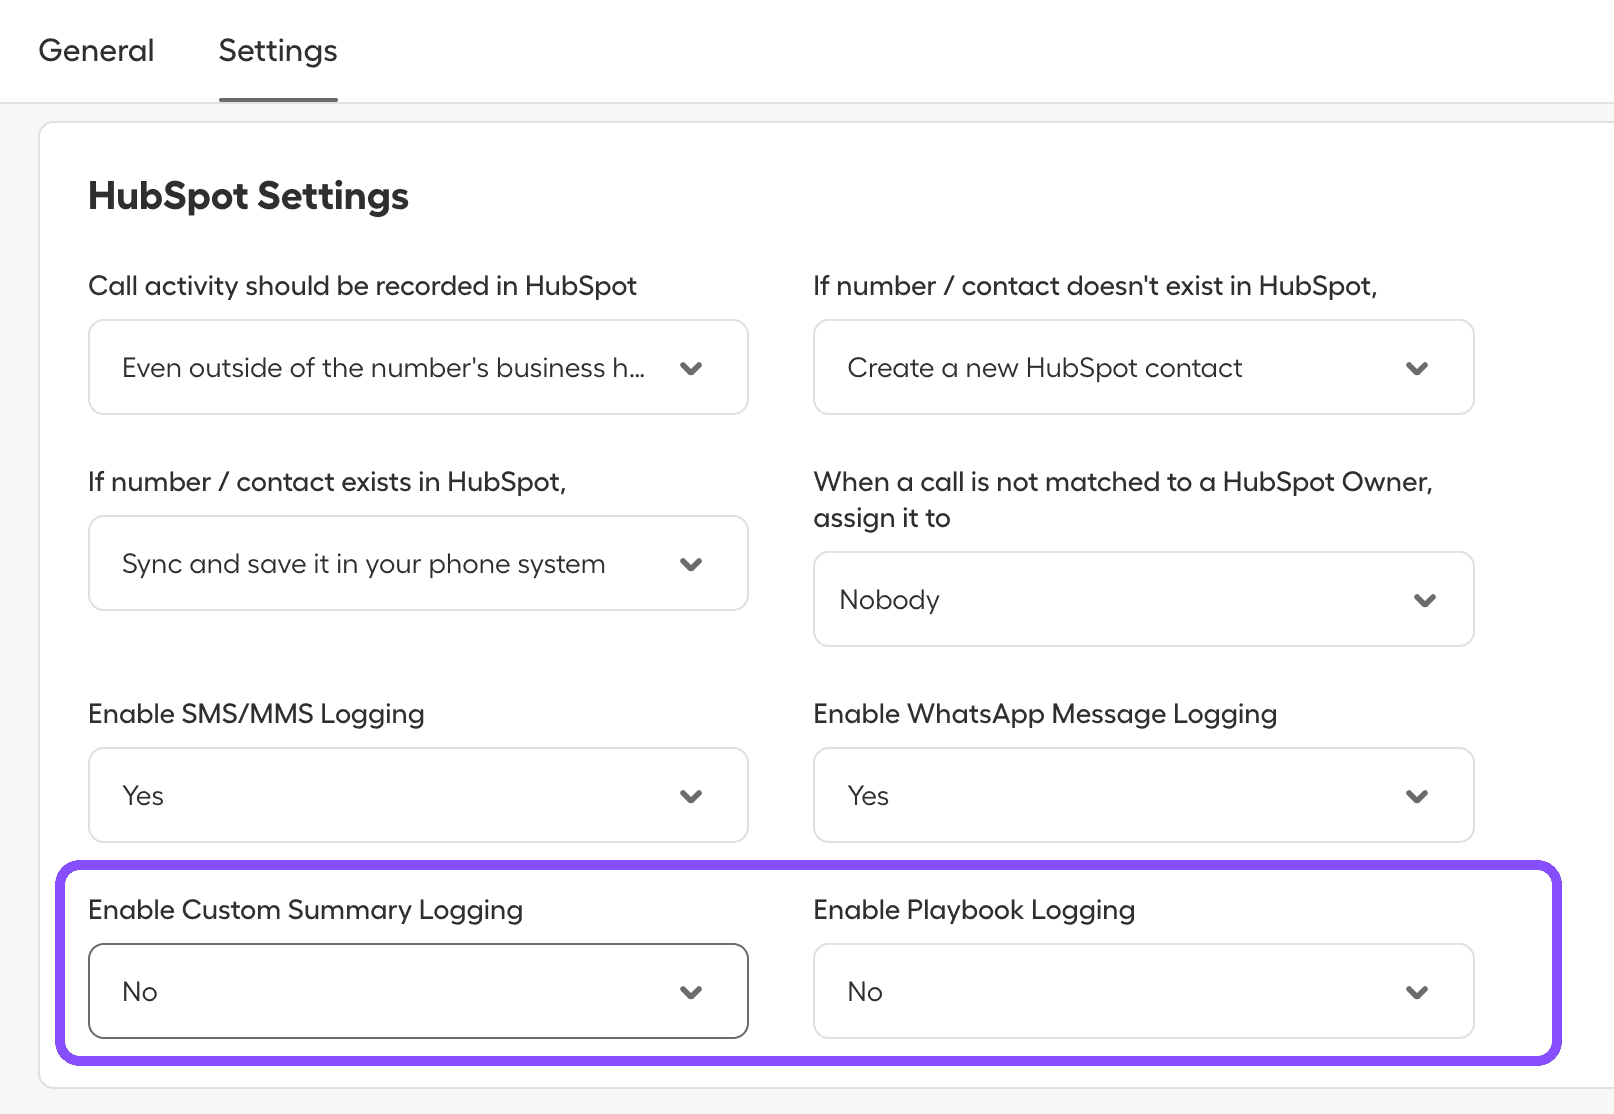Open the Enable Custom Summary Logging dropdown
The width and height of the screenshot is (1614, 1114).
[x=417, y=991]
